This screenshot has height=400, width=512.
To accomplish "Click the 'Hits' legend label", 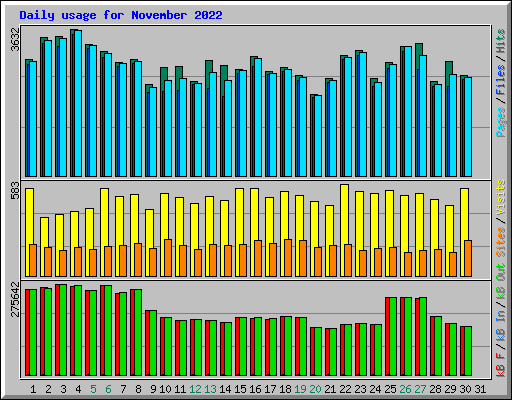I will [x=501, y=41].
